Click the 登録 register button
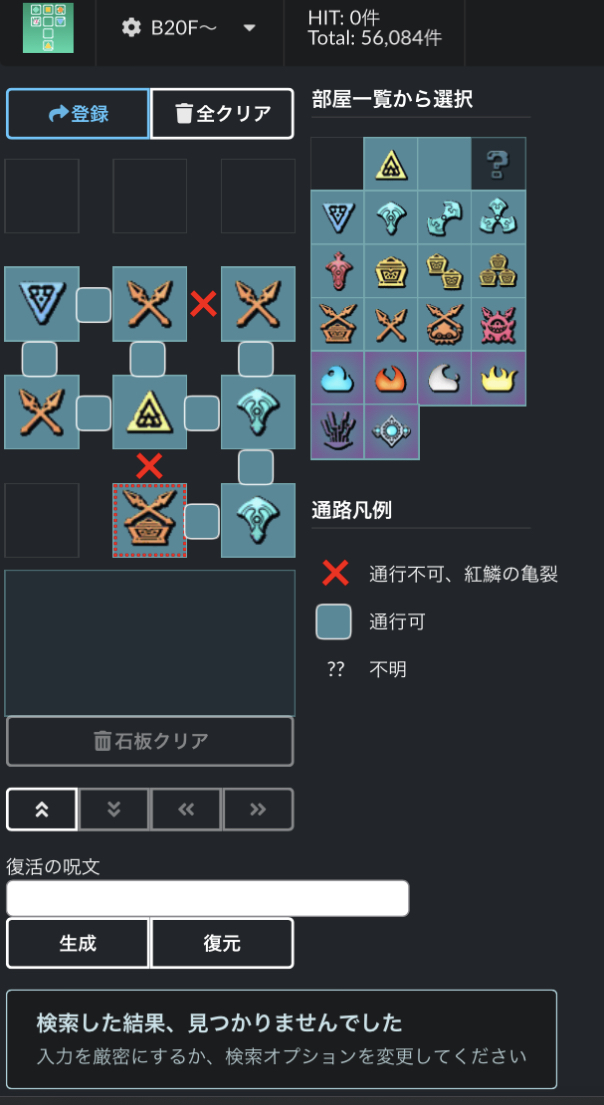The height and width of the screenshot is (1105, 604). click(78, 113)
